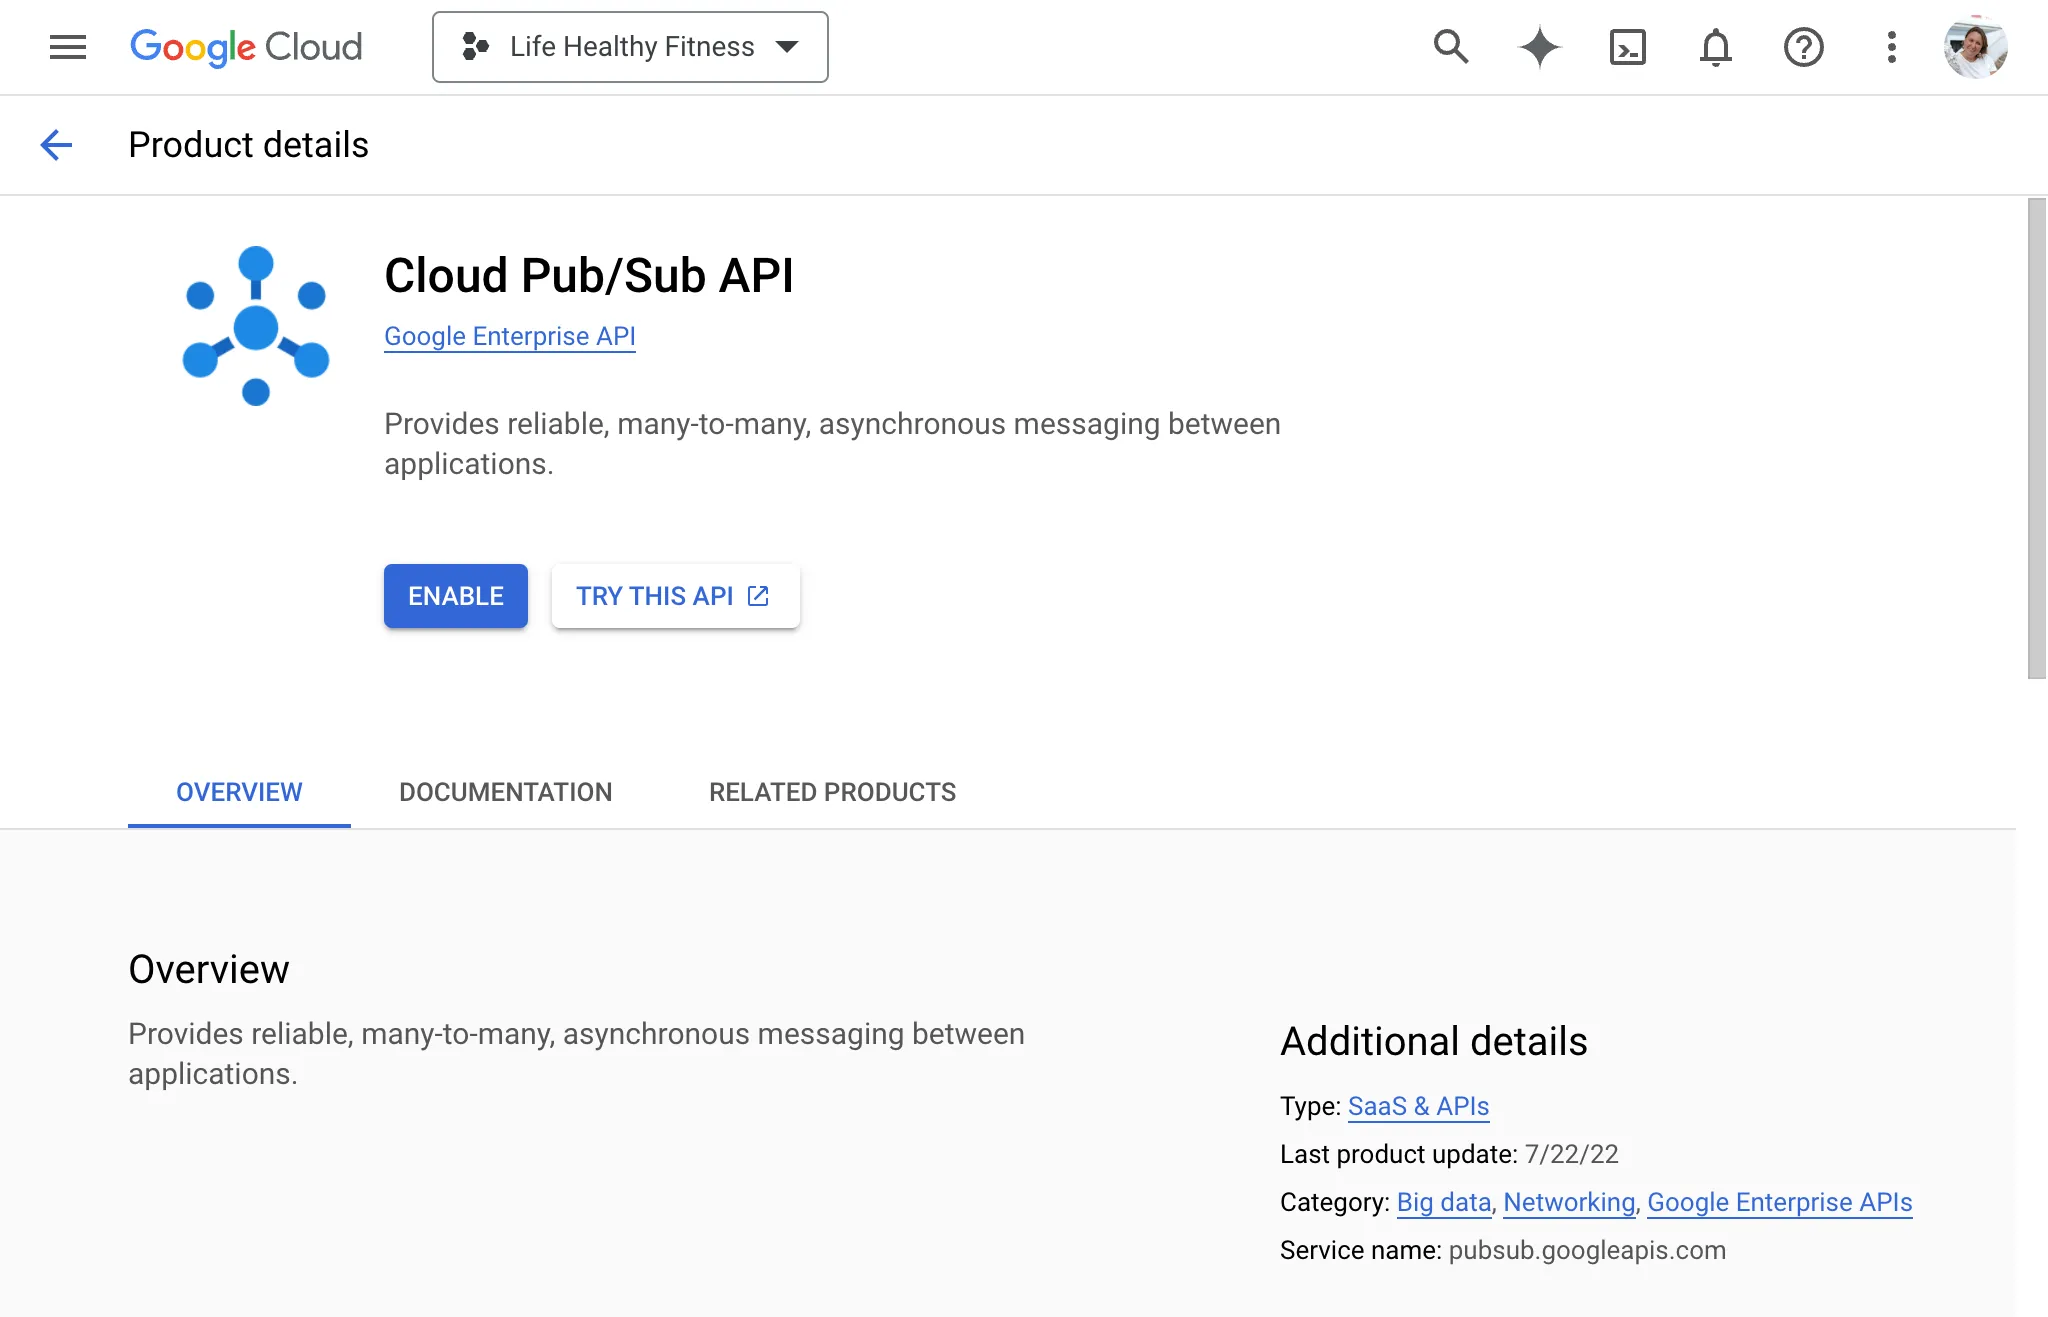The image size is (2048, 1317).
Task: Click the help question mark icon
Action: coord(1803,47)
